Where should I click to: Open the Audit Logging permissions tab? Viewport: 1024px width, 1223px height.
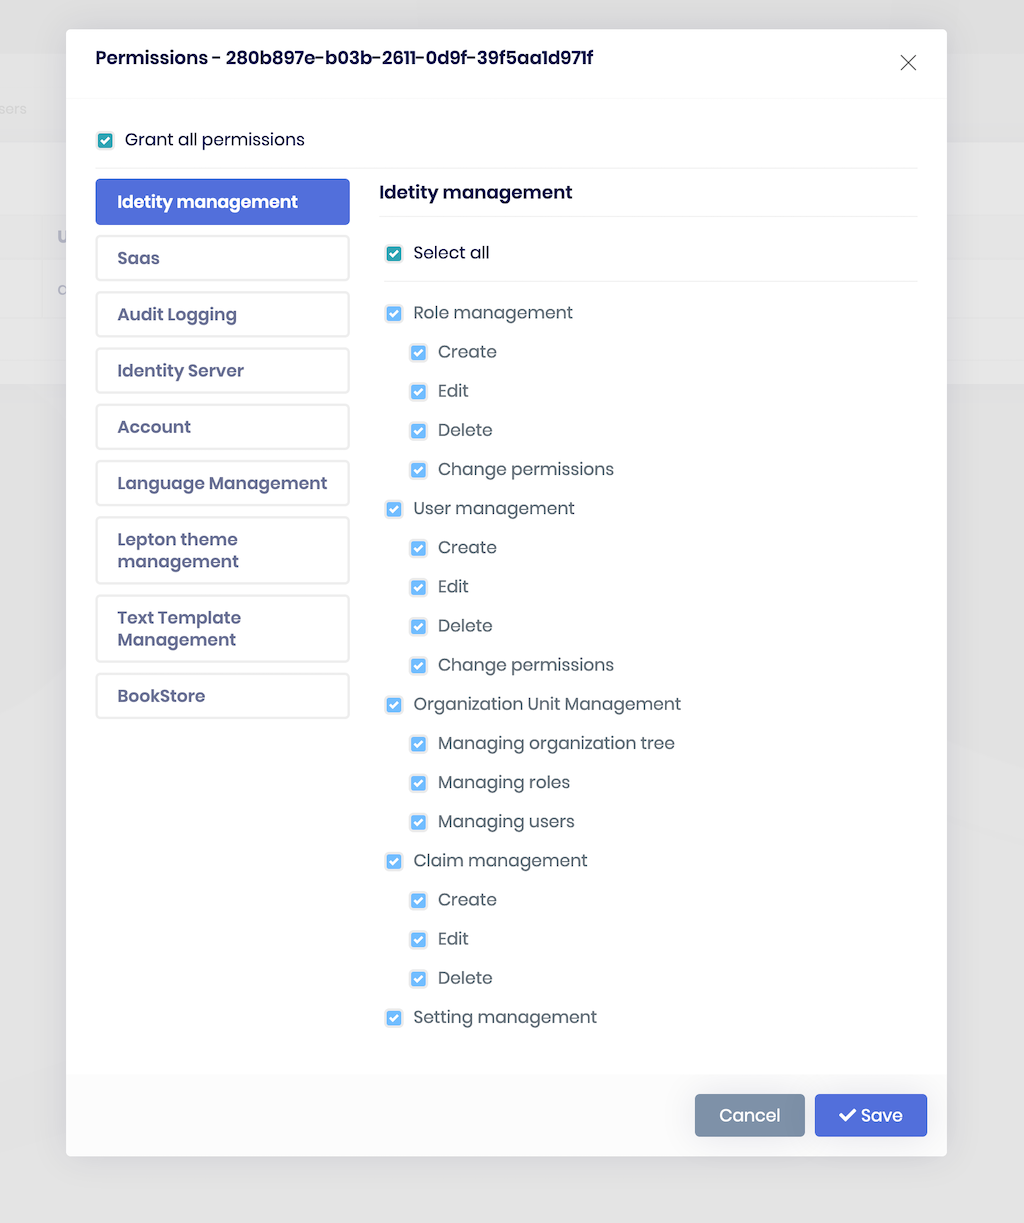coord(222,314)
